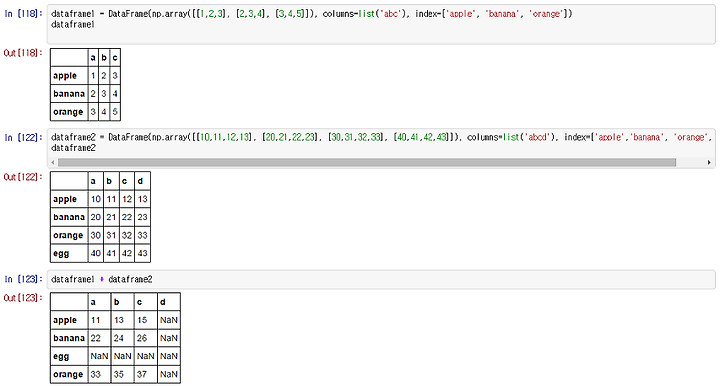Click the horizontal scrollbar thumb in cell 122
720x386 pixels.
[x=367, y=162]
